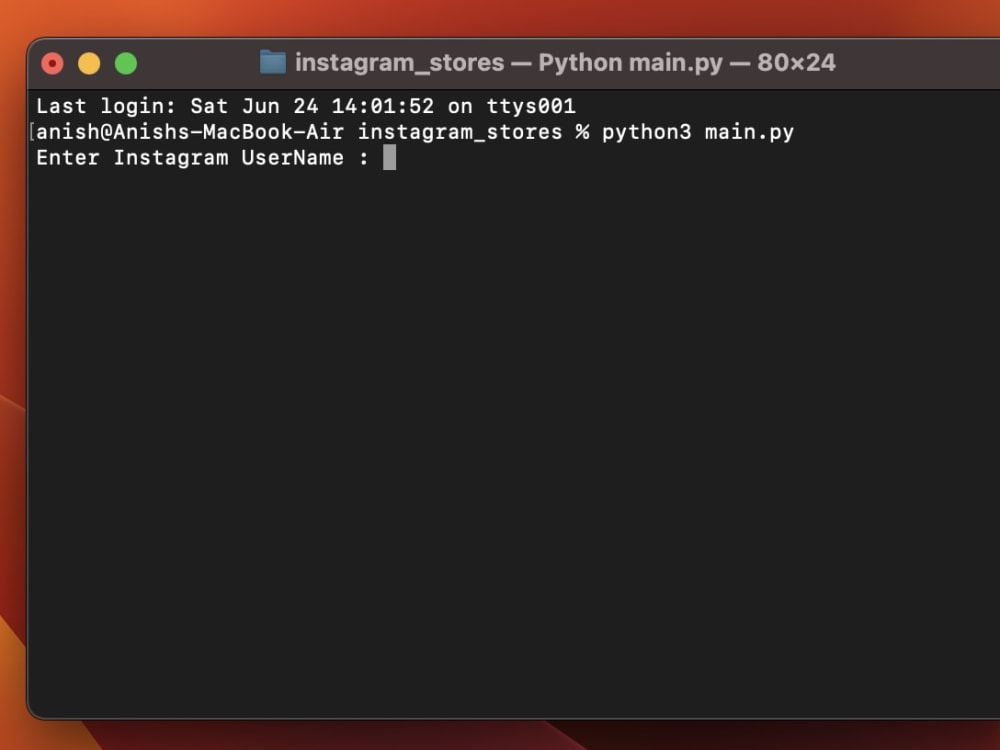Click the 'python3 main.py' command text
This screenshot has height=750, width=1000.
pos(698,132)
